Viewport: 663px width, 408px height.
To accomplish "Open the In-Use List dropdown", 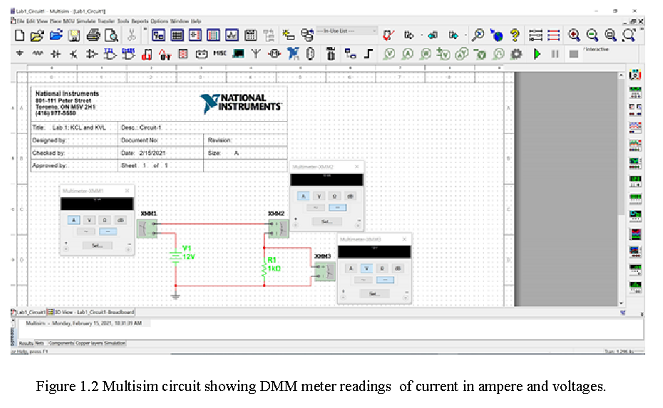I will click(347, 31).
